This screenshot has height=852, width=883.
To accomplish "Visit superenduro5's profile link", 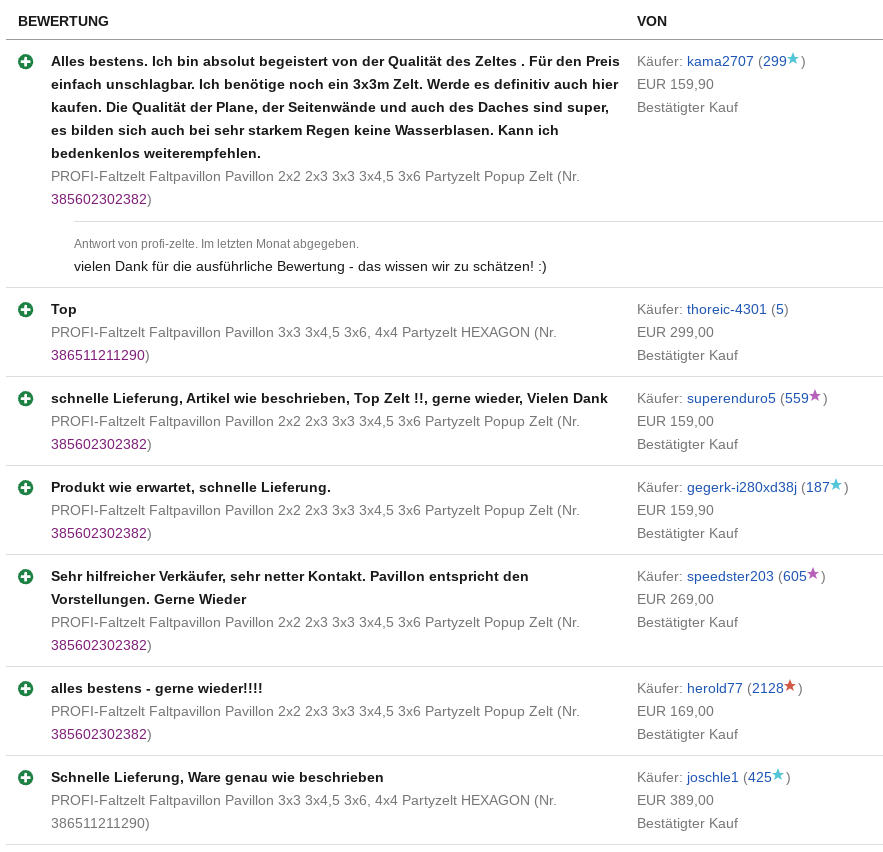I will click(x=731, y=399).
